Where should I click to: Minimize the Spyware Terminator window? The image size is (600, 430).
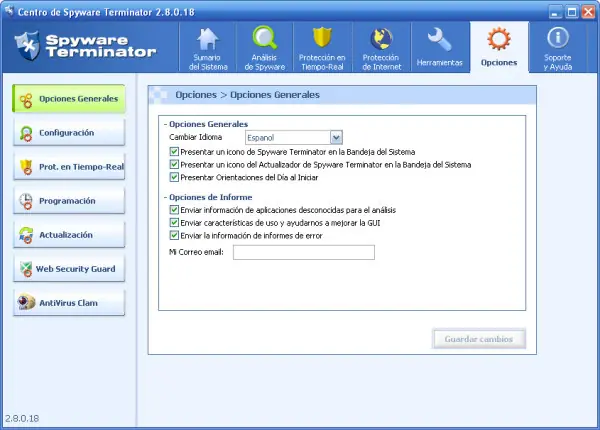[x=555, y=12]
